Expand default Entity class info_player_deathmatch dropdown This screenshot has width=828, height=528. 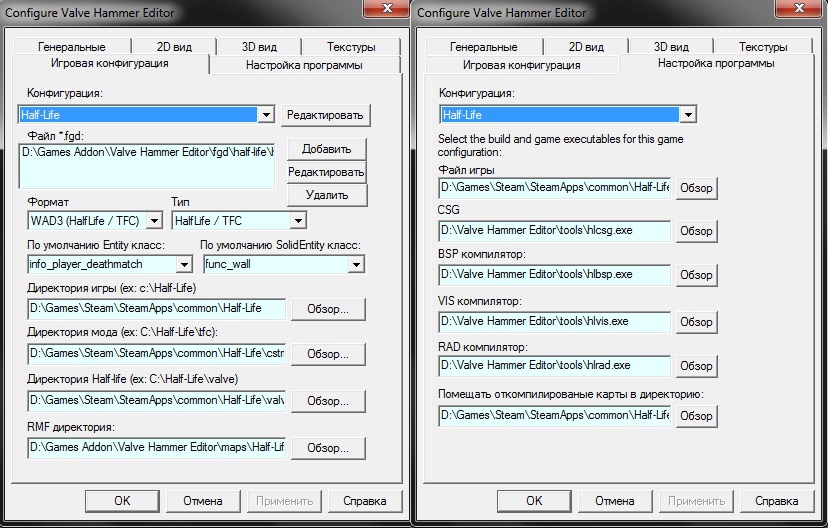pos(184,264)
